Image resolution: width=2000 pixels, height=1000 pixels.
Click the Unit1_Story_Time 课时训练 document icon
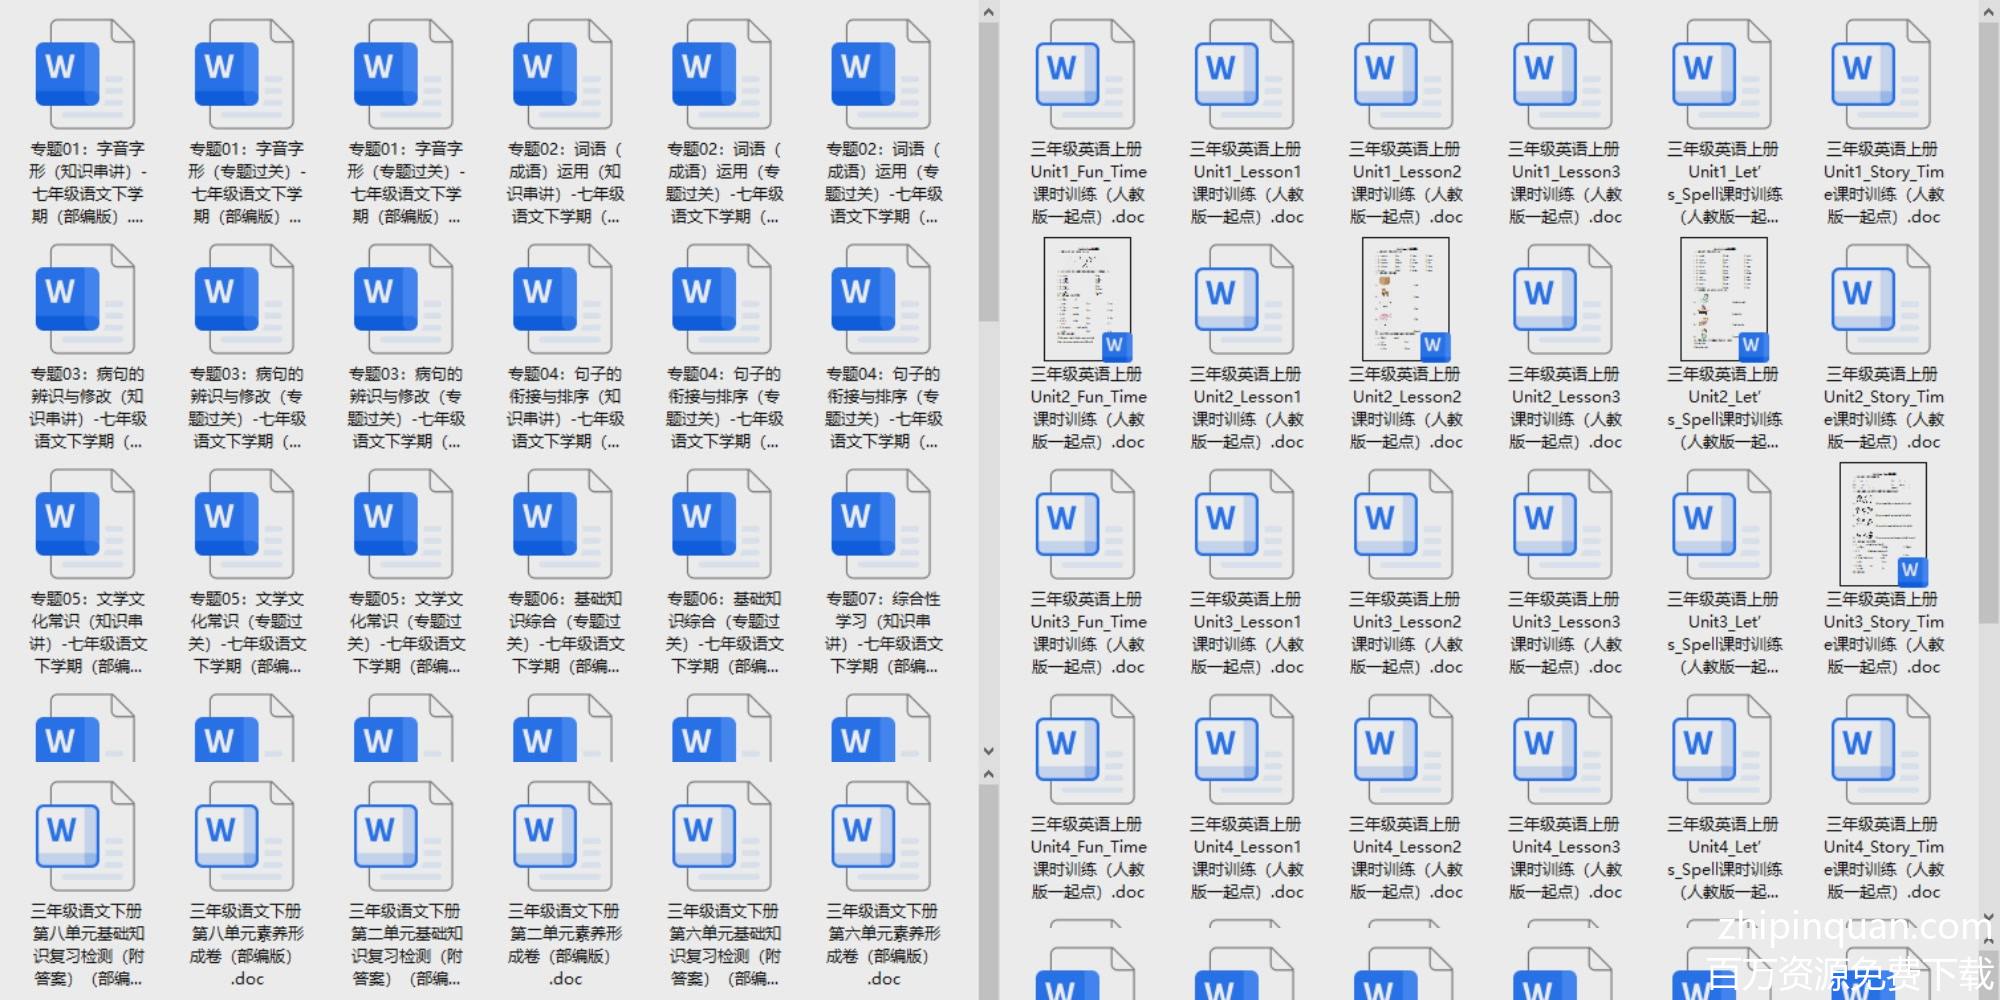(x=1880, y=75)
